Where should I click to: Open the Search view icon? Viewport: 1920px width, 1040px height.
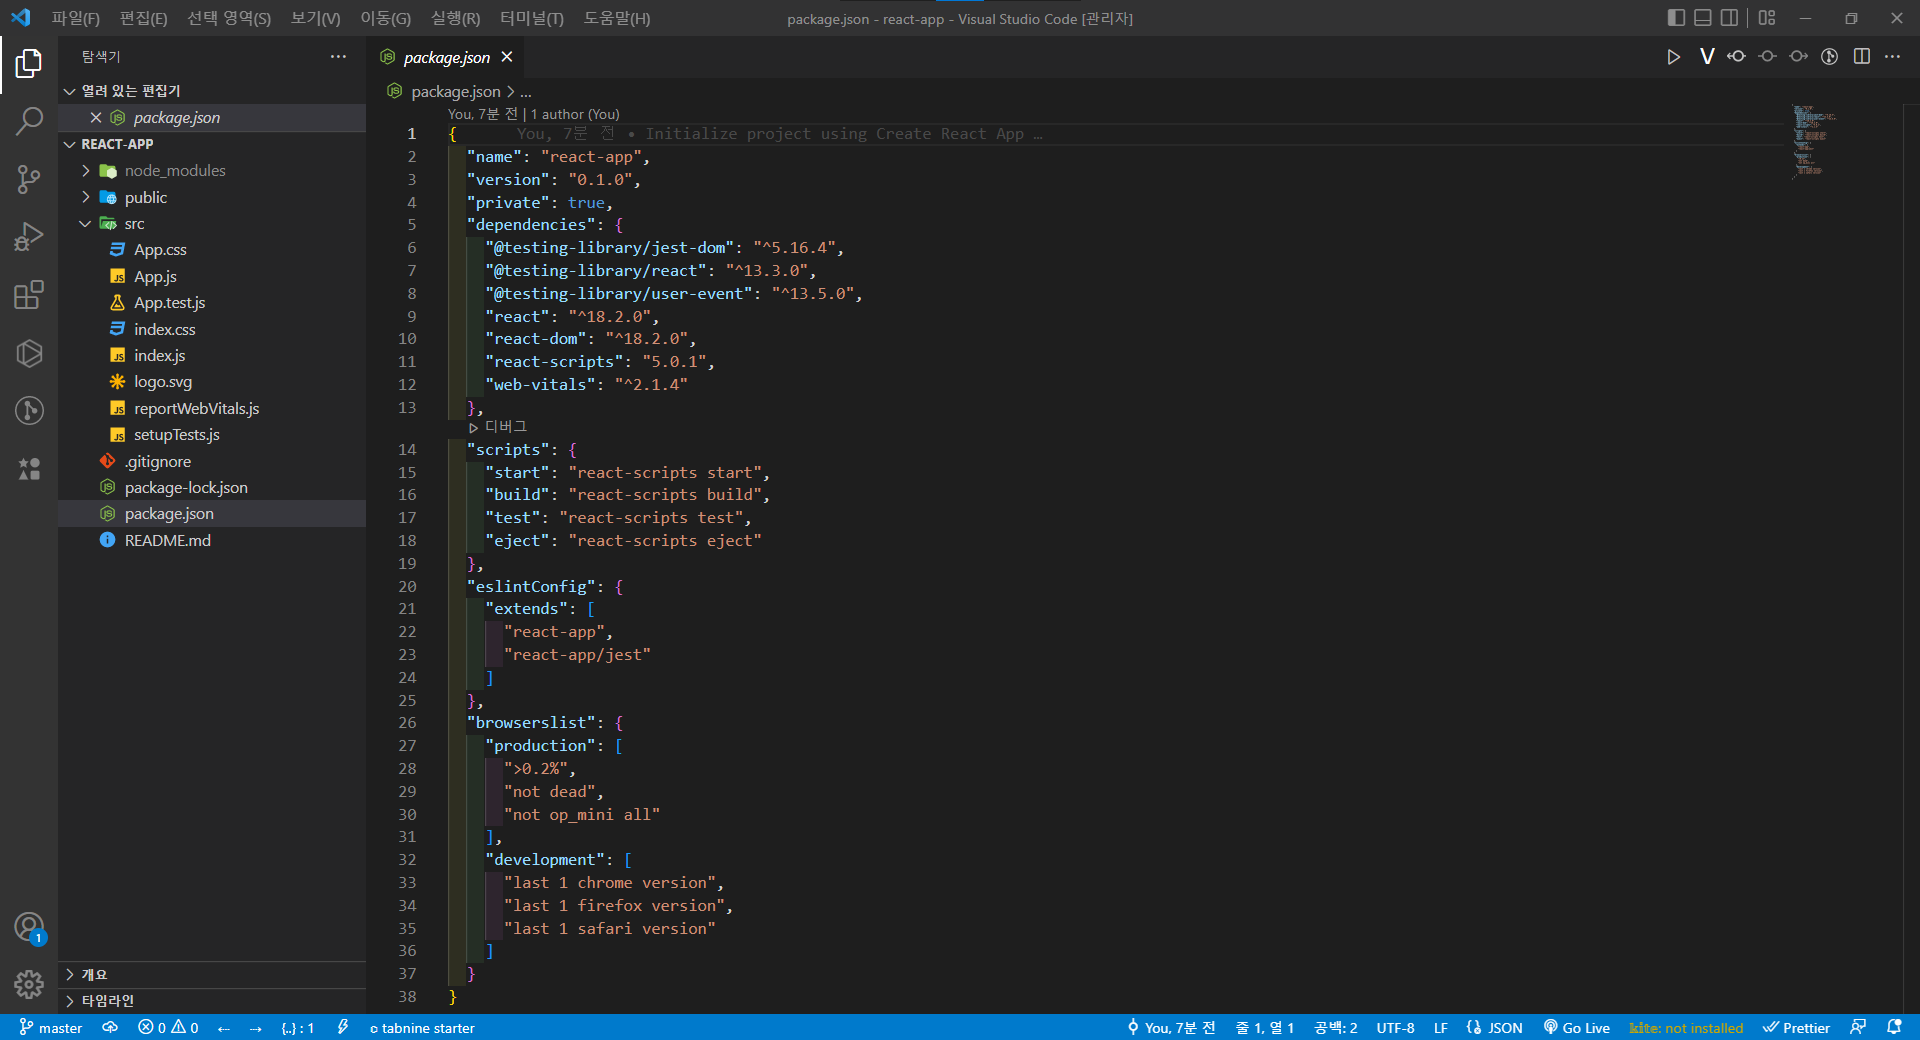[29, 121]
